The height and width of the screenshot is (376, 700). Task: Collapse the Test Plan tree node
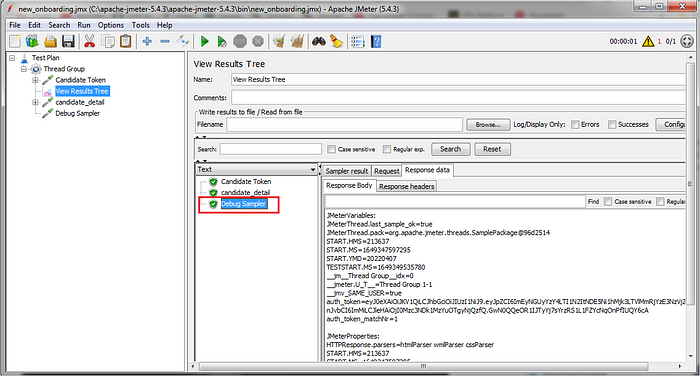point(12,58)
